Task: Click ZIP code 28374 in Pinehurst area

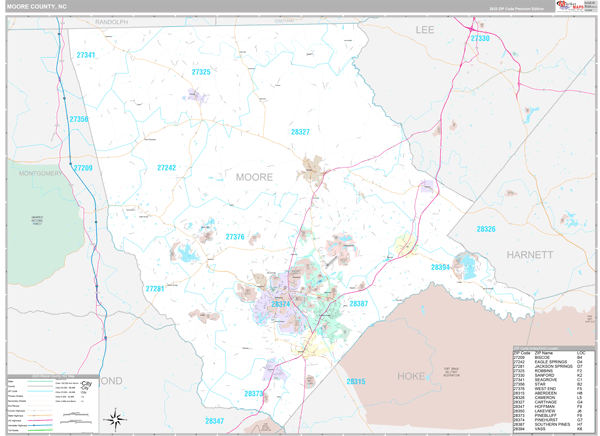Action: (281, 304)
